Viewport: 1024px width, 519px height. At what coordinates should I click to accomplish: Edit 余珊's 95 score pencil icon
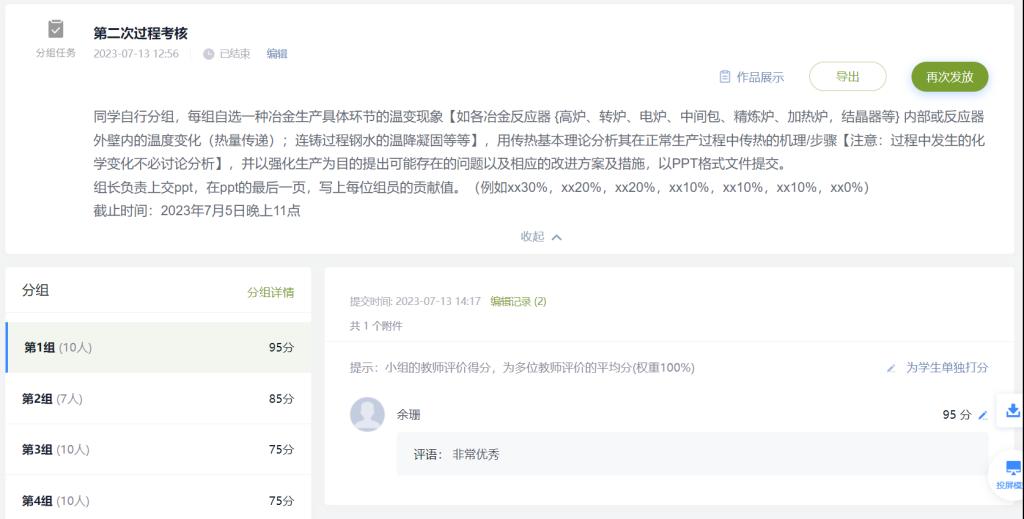[x=982, y=415]
